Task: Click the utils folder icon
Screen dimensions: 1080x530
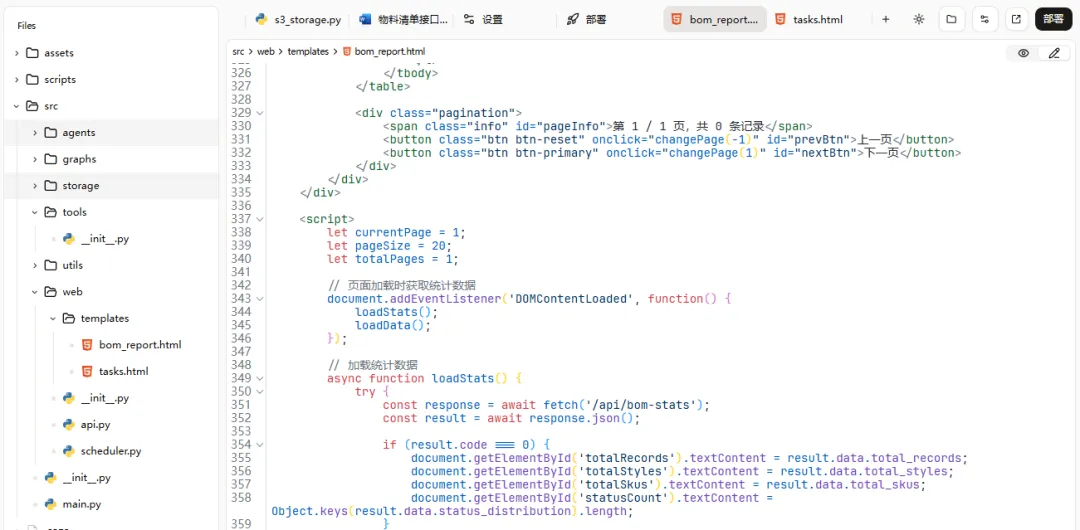Action: click(50, 265)
